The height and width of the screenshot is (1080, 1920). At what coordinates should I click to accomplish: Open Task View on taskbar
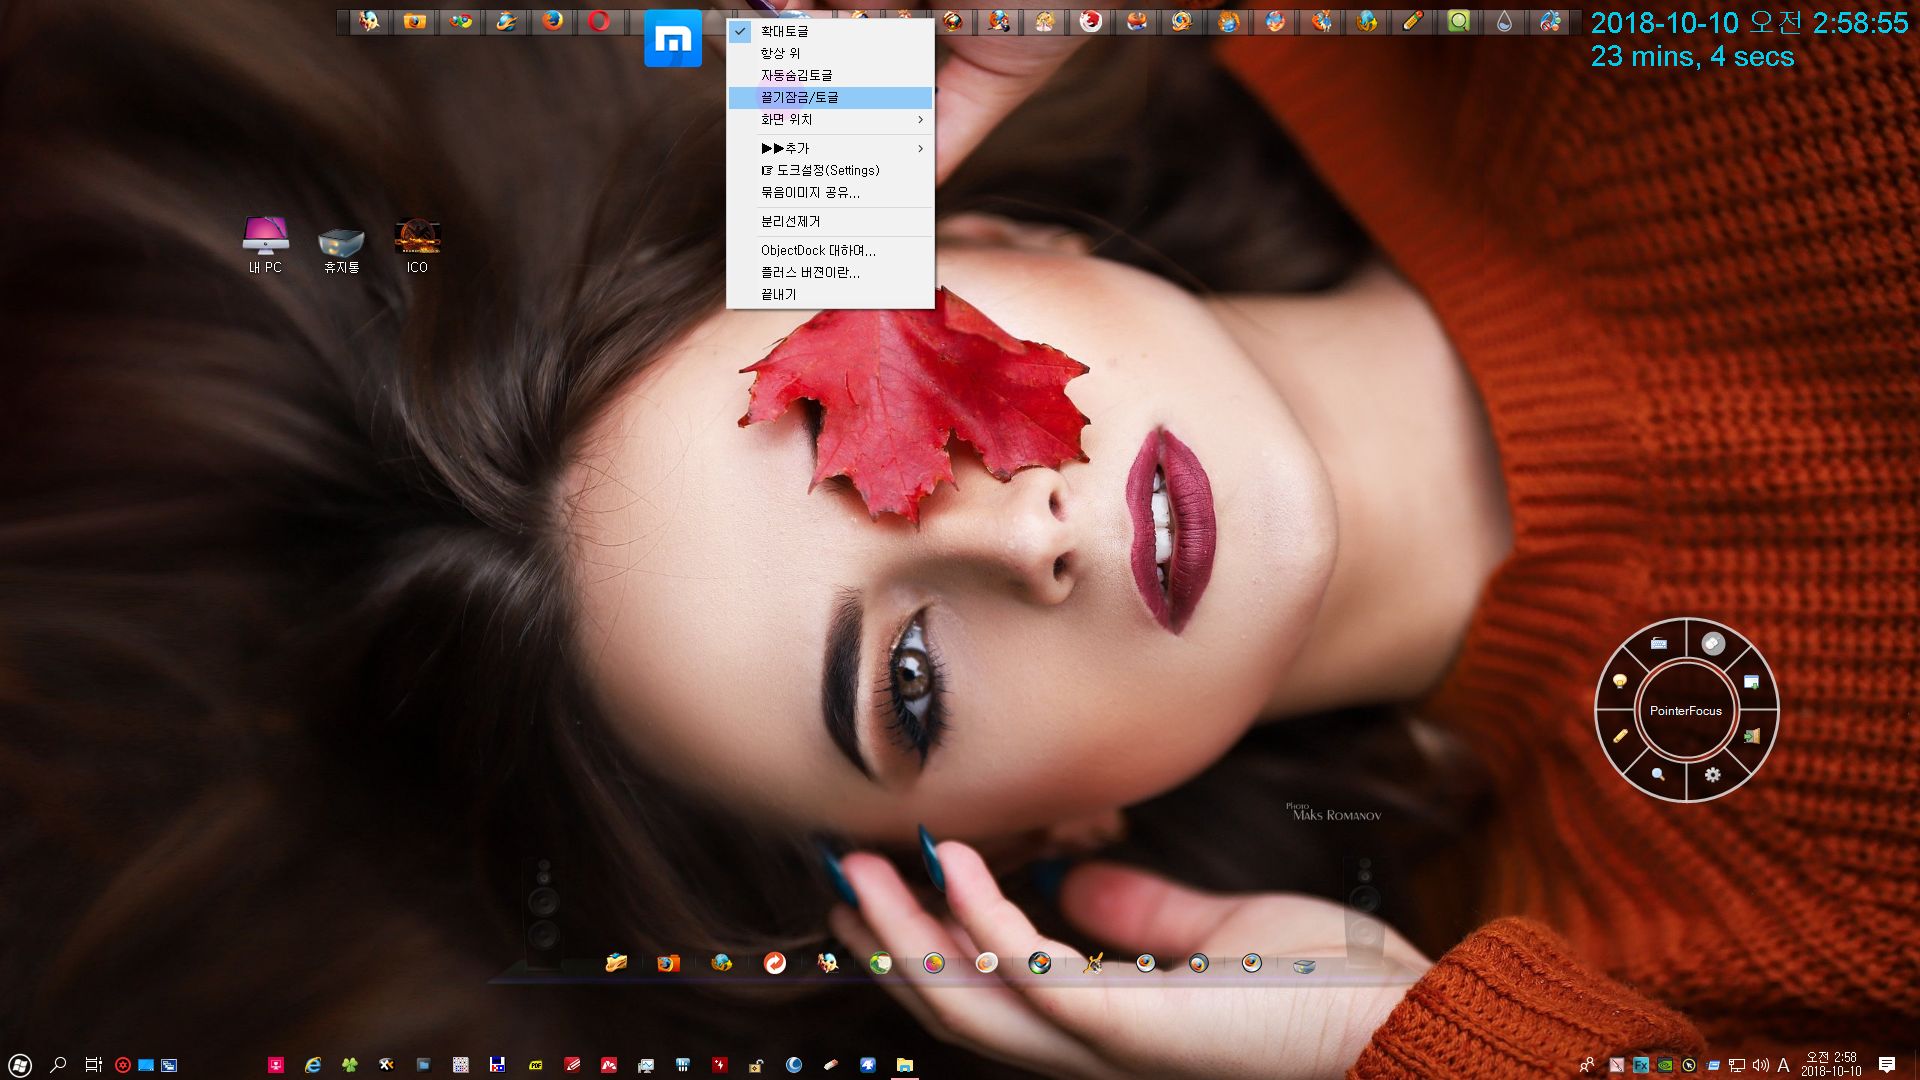(93, 1065)
